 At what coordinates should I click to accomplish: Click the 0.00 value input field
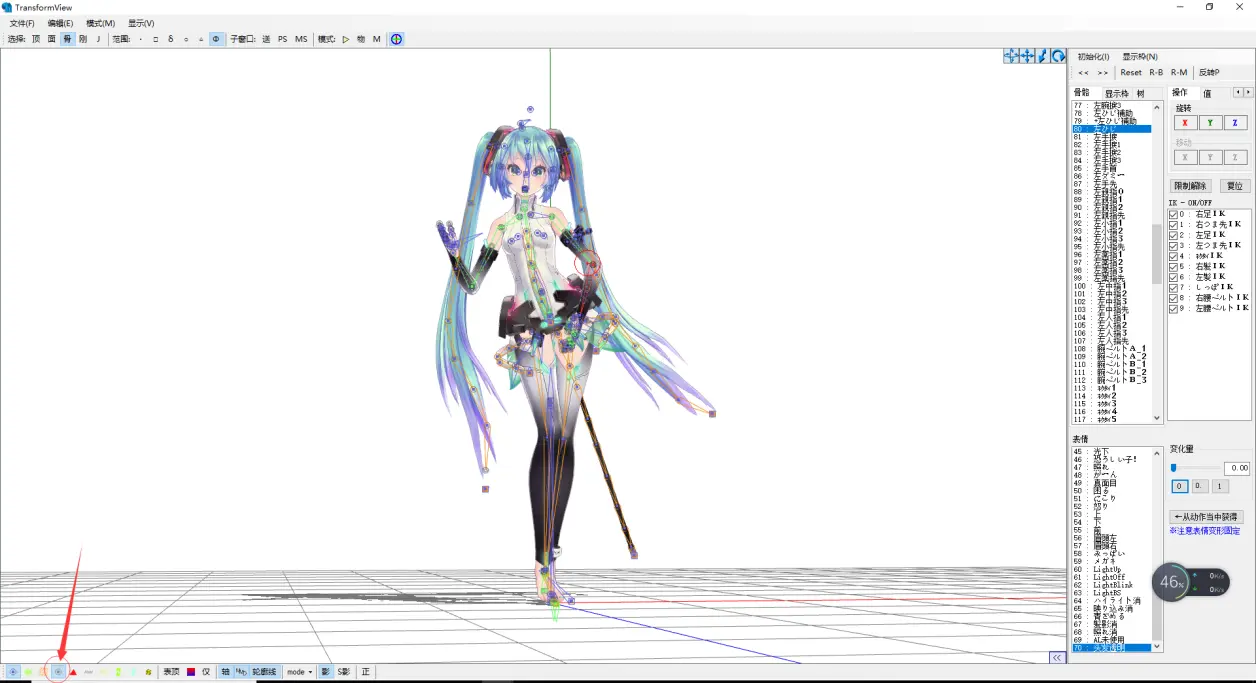[1237, 468]
